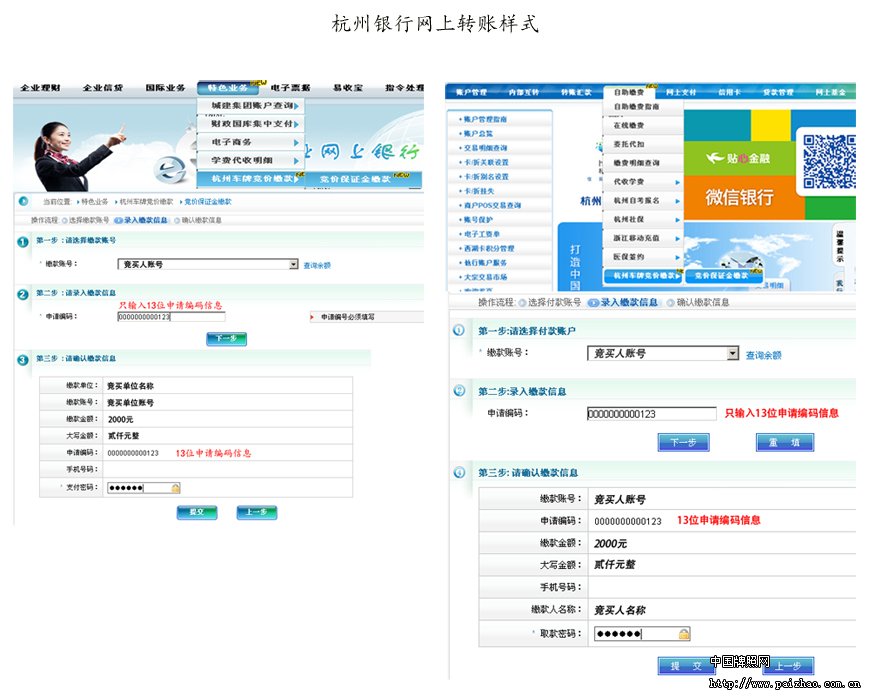Image resolution: width=870 pixels, height=699 pixels.
Task: Choose 自助缴费指南 from the dropdown menu
Action: 636,107
